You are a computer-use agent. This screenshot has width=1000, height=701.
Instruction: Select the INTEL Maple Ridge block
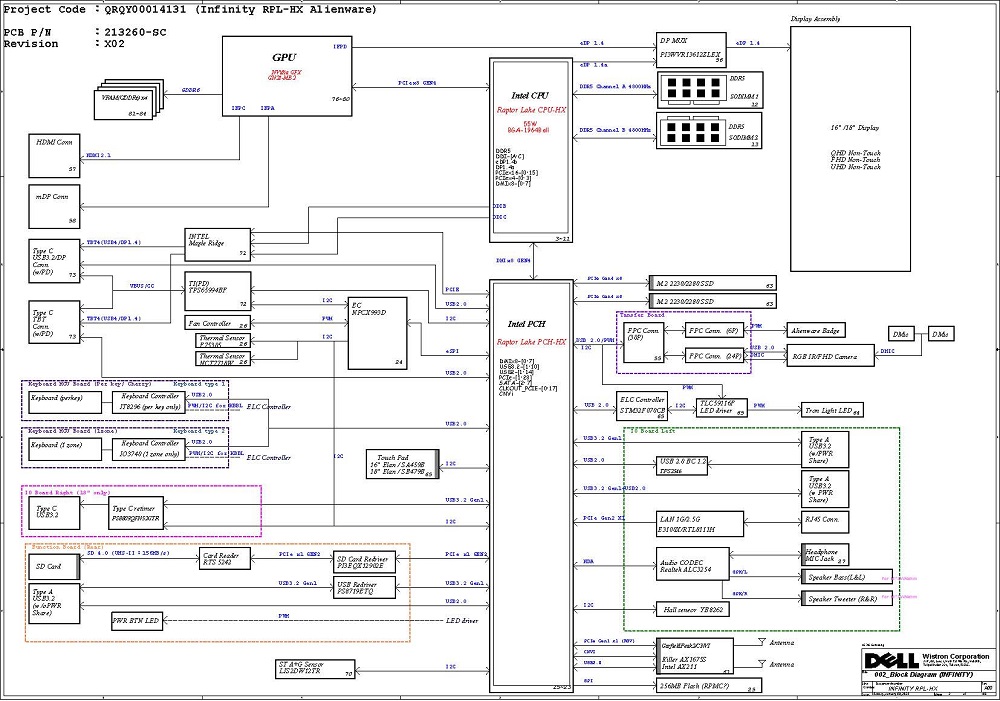point(218,244)
